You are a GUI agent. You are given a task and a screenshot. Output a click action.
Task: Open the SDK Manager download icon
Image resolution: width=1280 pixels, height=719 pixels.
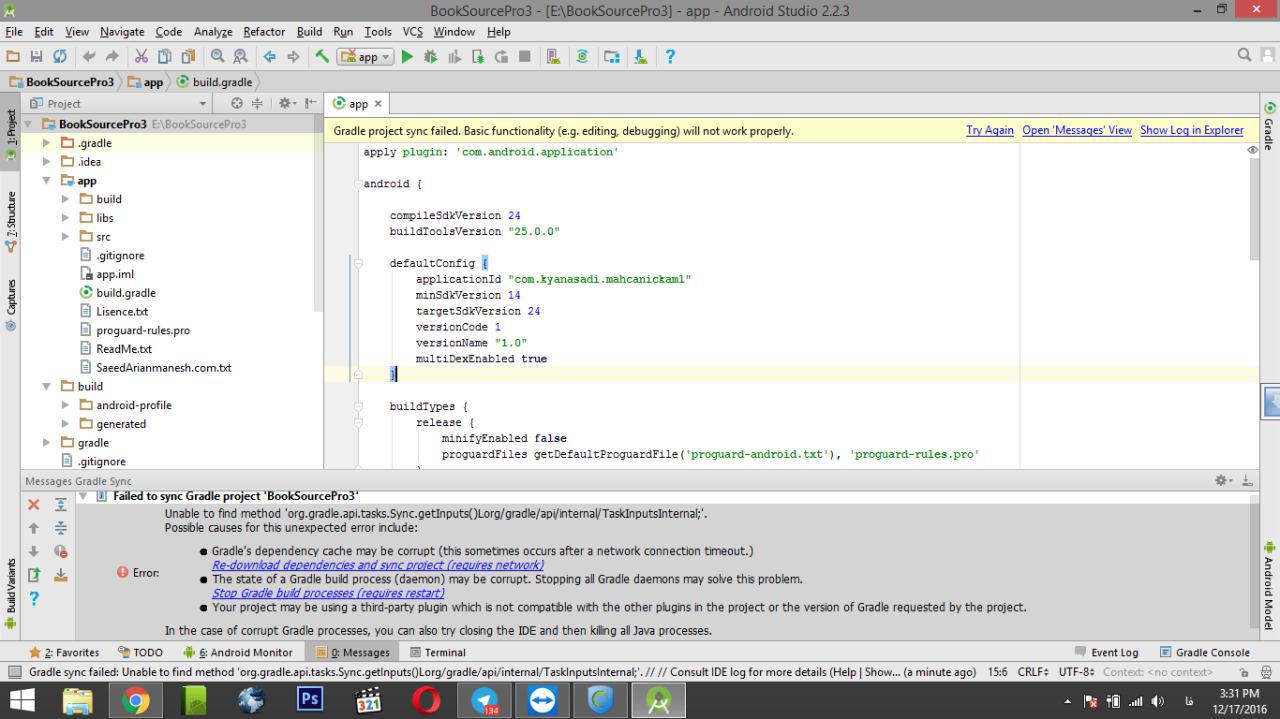(x=640, y=57)
